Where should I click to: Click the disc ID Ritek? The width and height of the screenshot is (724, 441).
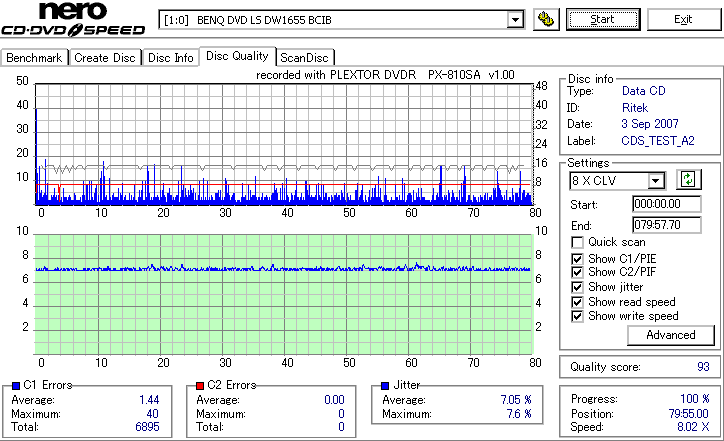(x=635, y=108)
